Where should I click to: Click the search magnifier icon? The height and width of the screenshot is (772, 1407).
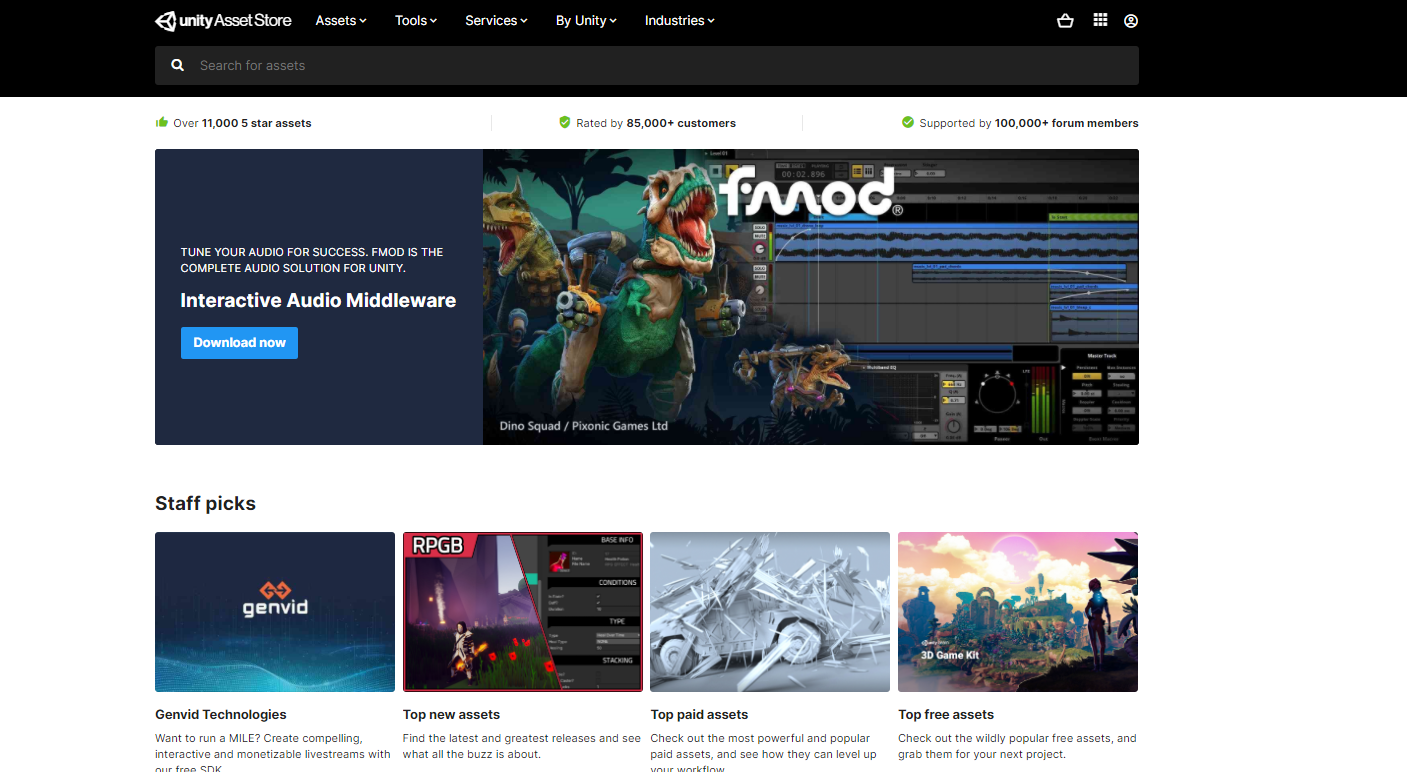pos(178,65)
